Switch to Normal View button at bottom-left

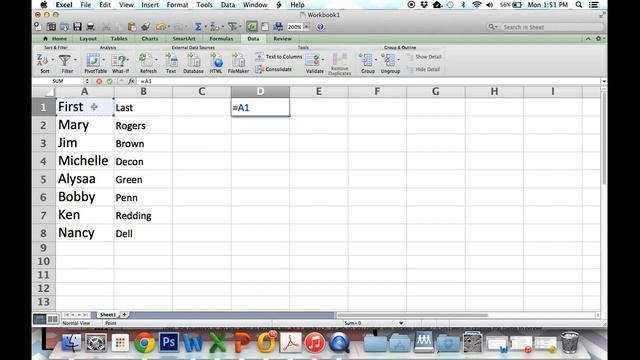40,319
